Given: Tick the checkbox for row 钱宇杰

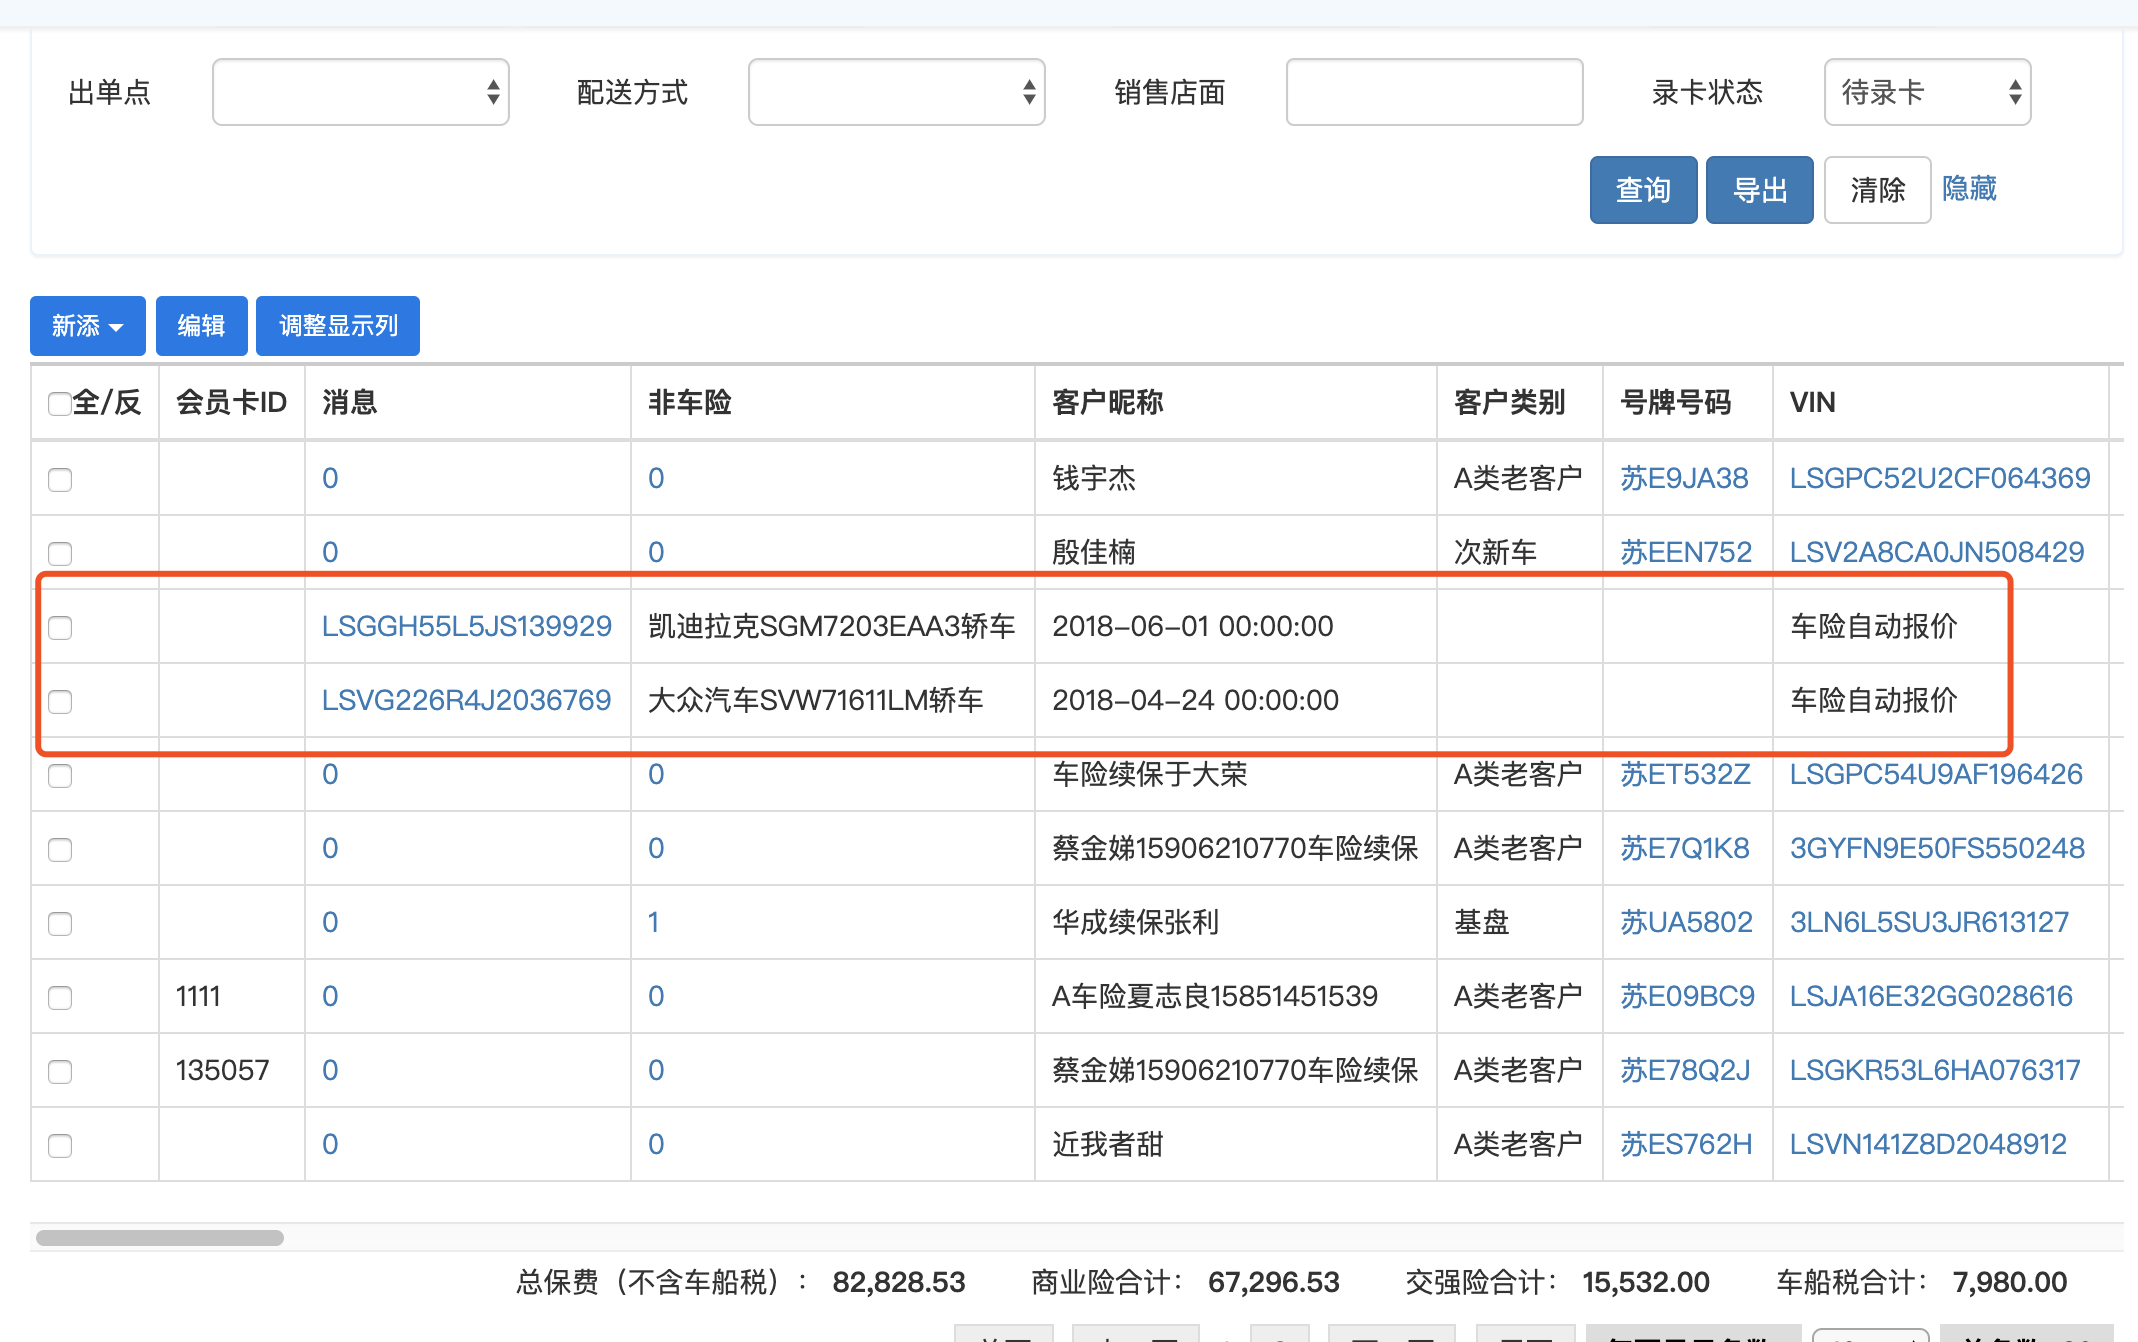Looking at the screenshot, I should point(60,479).
